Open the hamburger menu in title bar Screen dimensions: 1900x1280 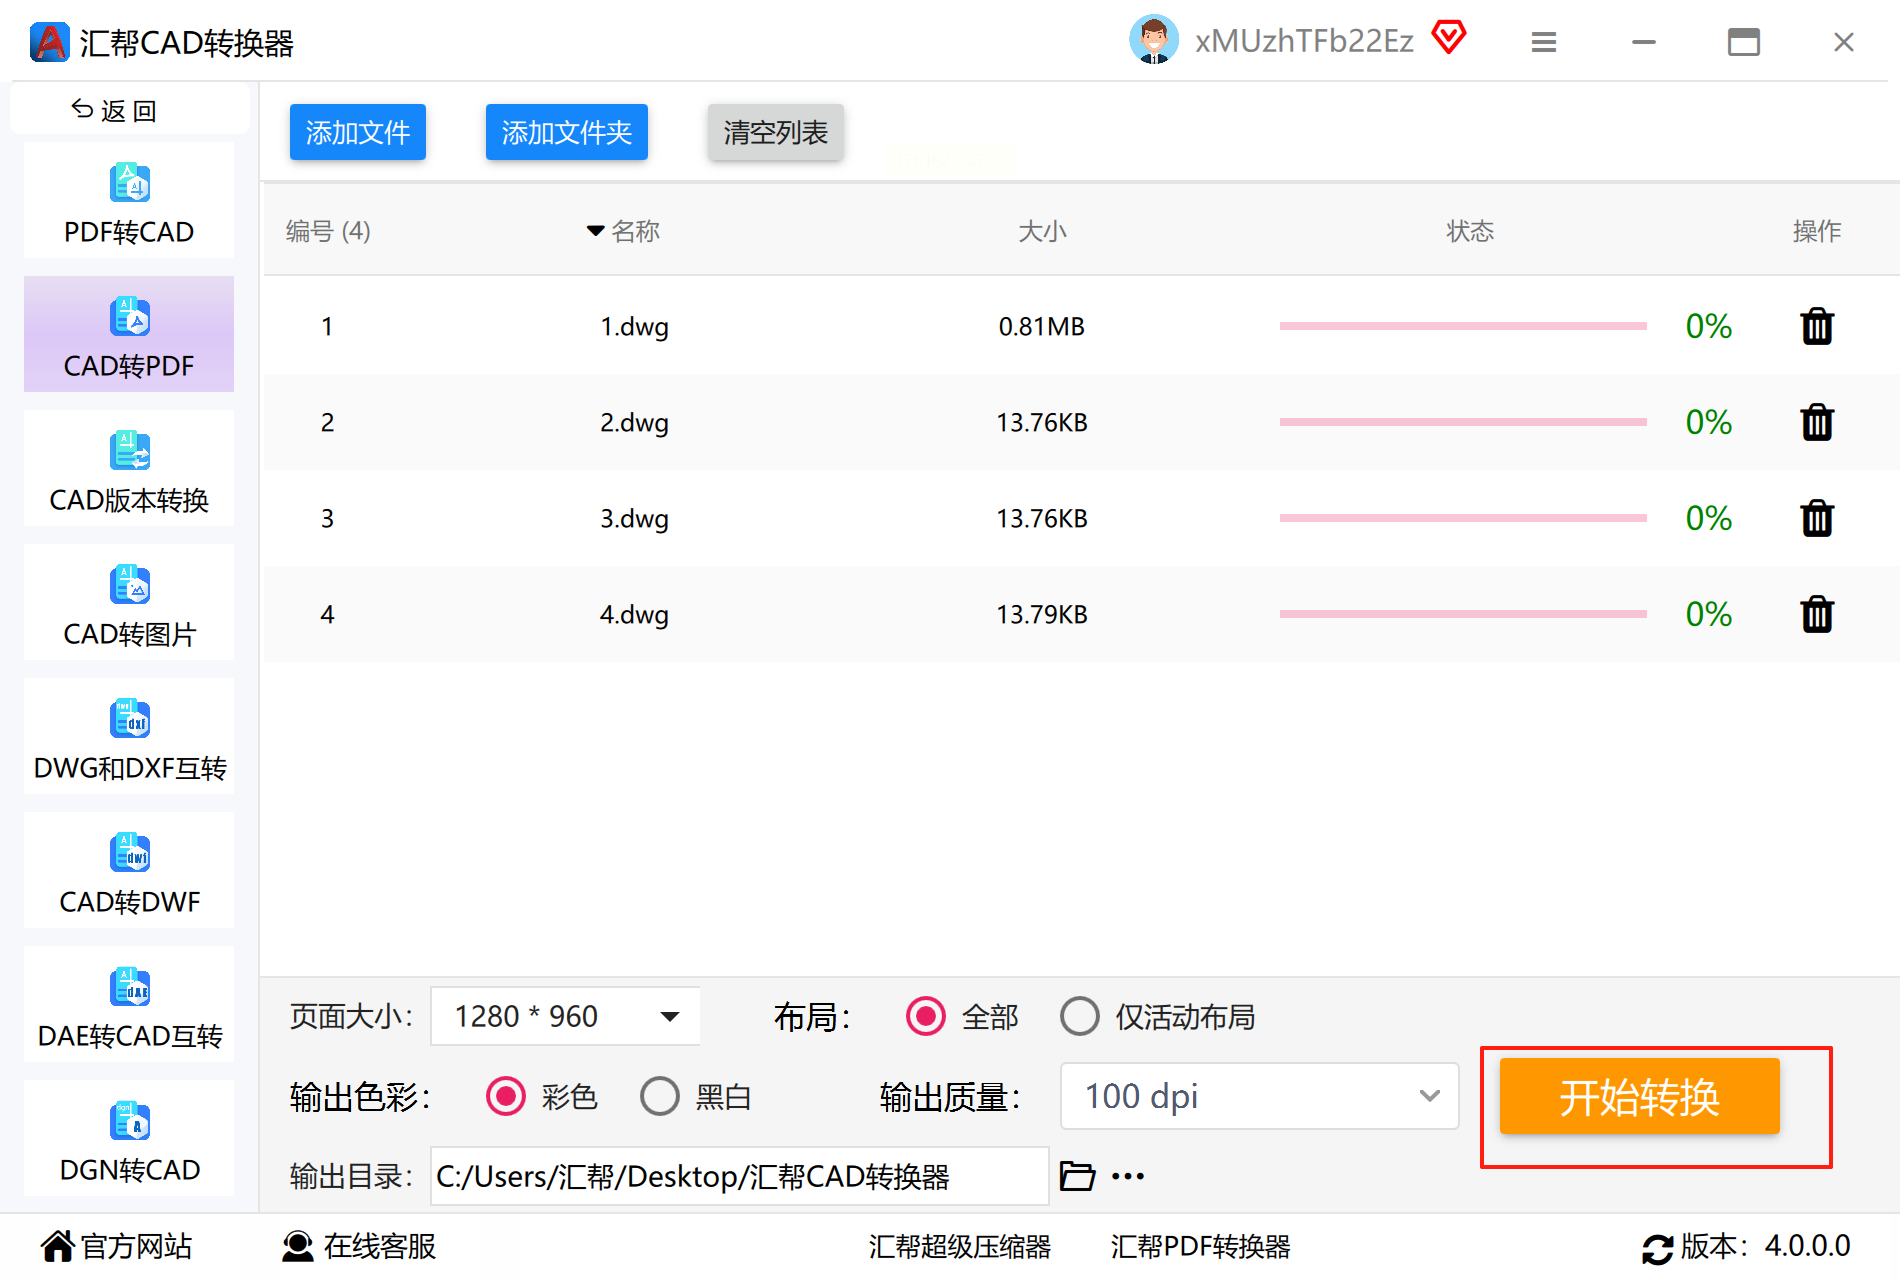(x=1544, y=42)
